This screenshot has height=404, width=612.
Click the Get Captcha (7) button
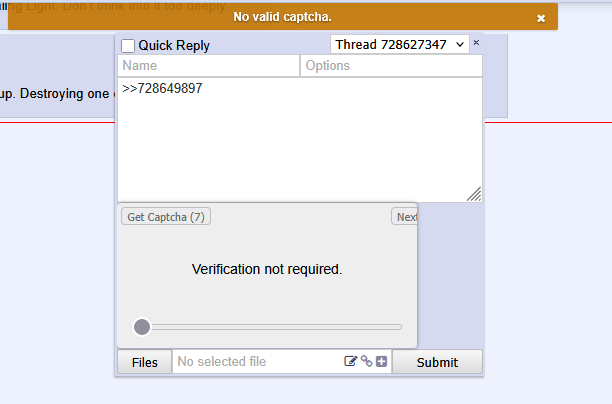[166, 217]
